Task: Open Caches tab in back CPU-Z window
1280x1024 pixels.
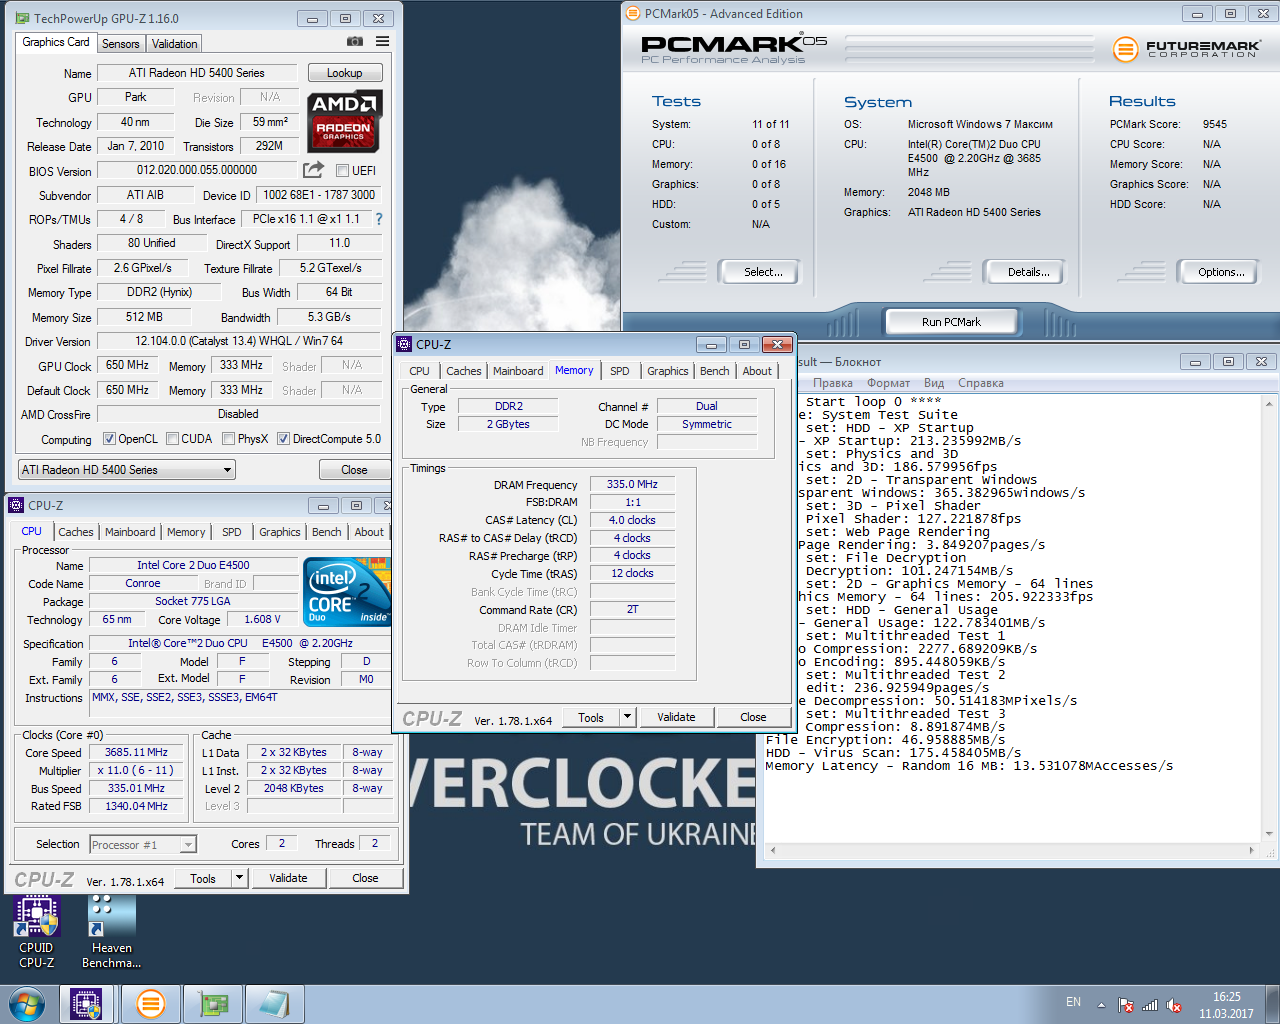Action: pos(76,532)
